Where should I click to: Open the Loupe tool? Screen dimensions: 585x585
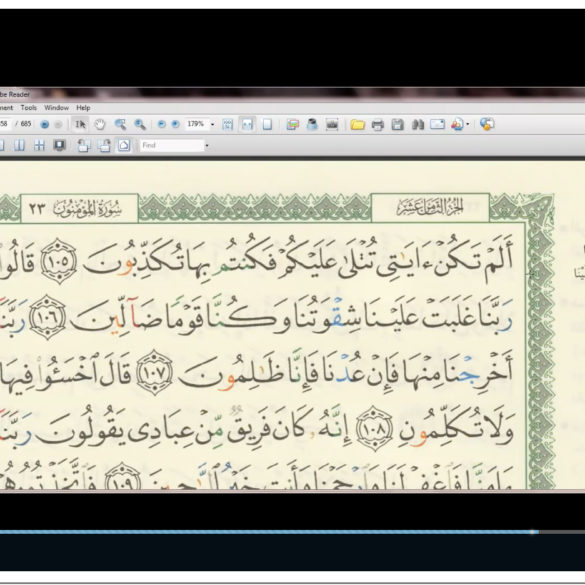[312, 124]
